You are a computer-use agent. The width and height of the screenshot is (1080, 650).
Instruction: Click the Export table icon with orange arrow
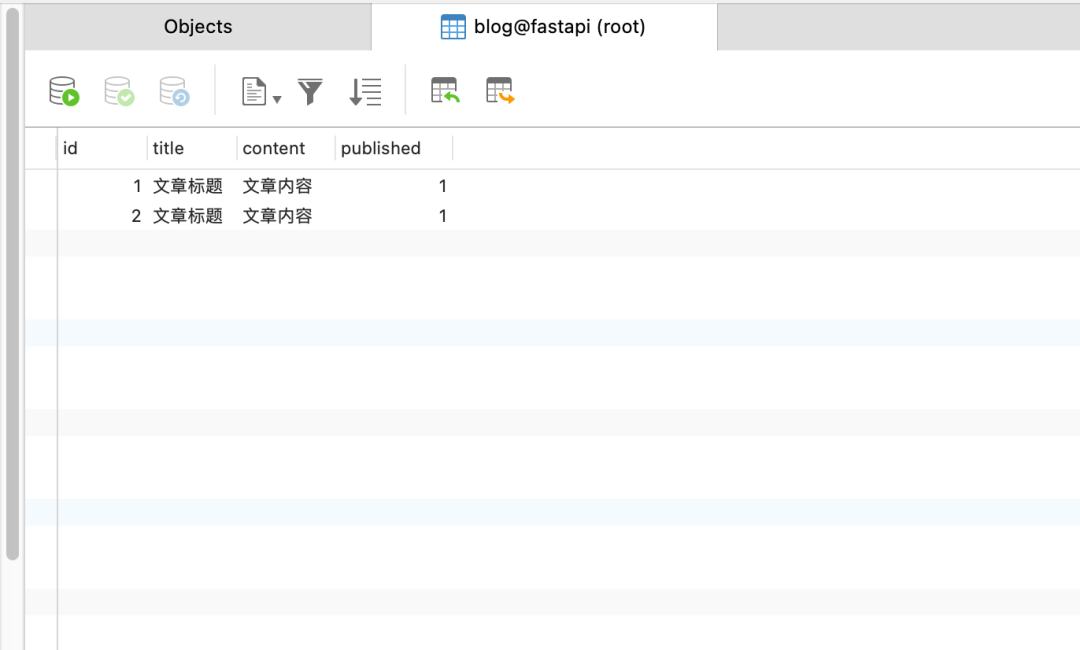[500, 90]
